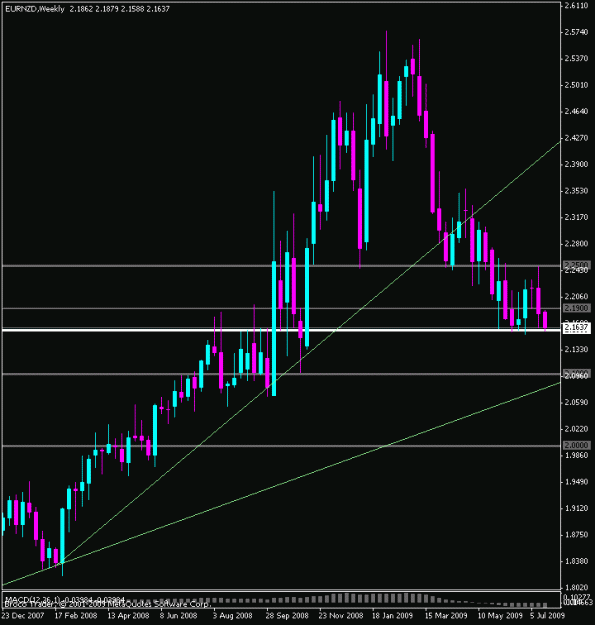
Task: Click the 8 Jun 2008 date label
Action: (179, 615)
